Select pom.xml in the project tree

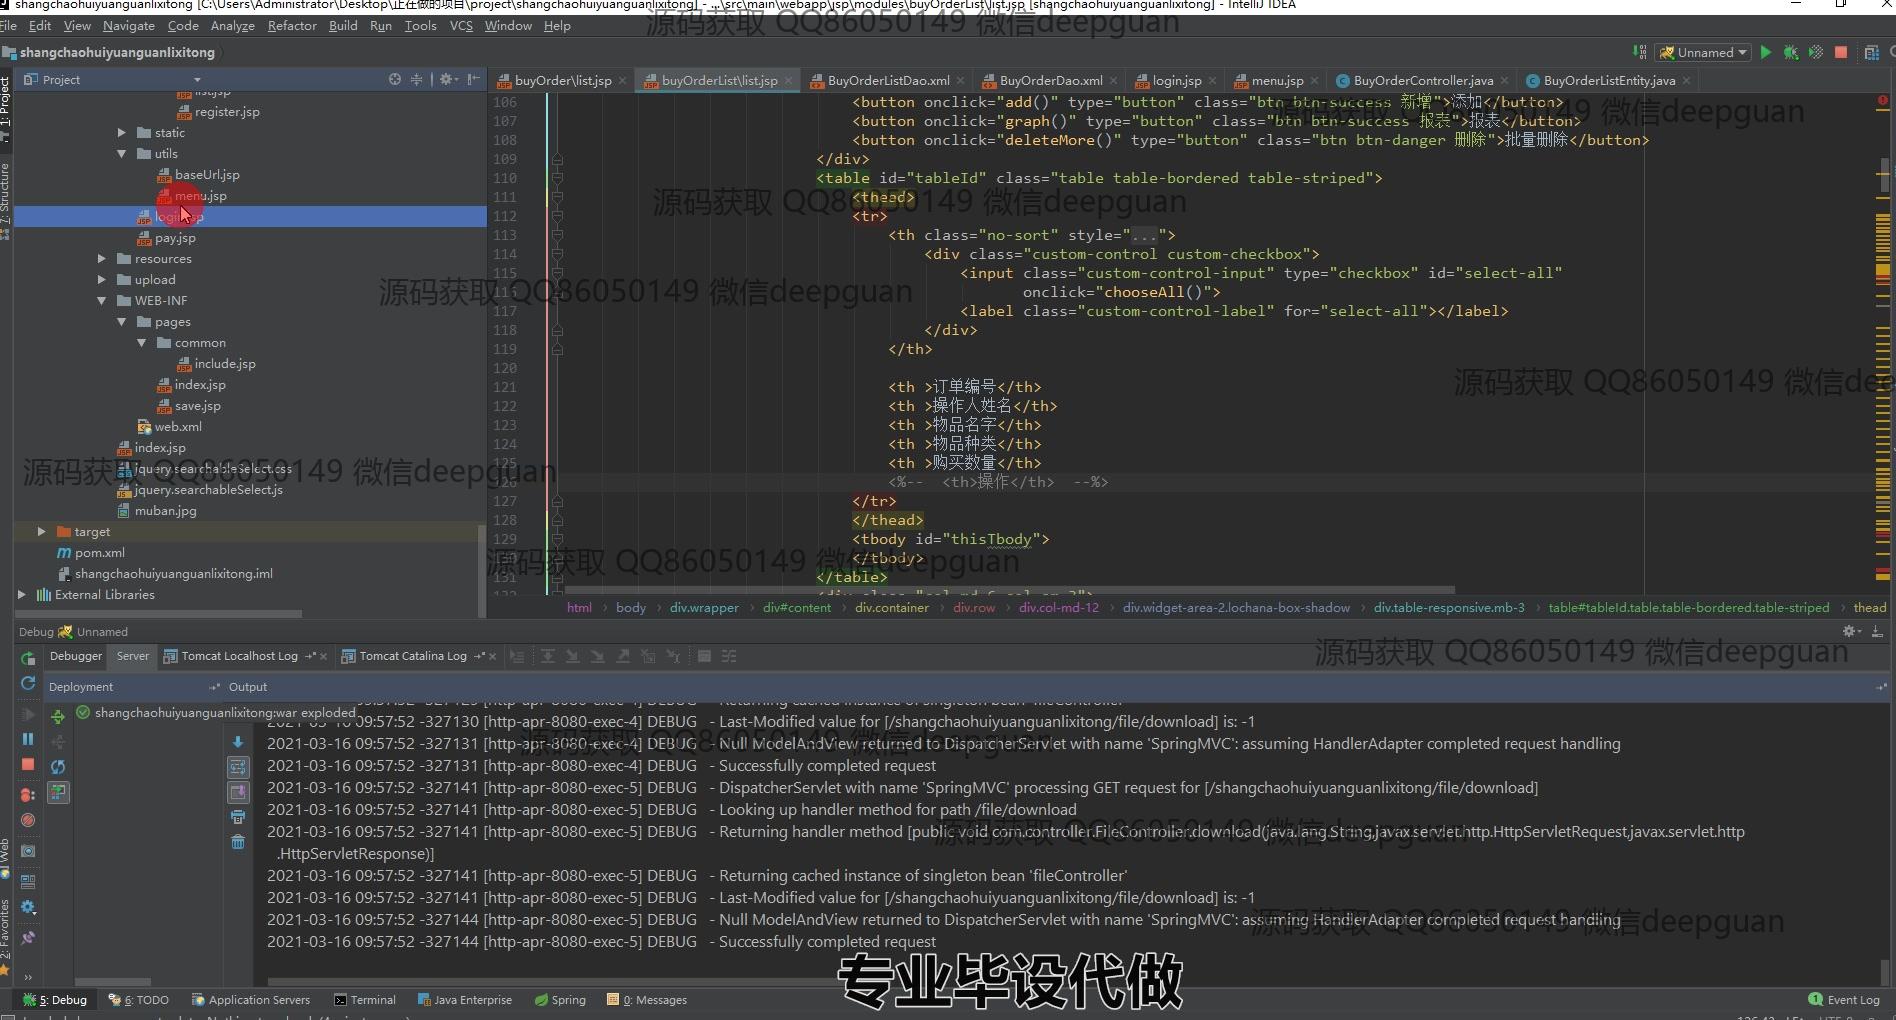tap(99, 552)
